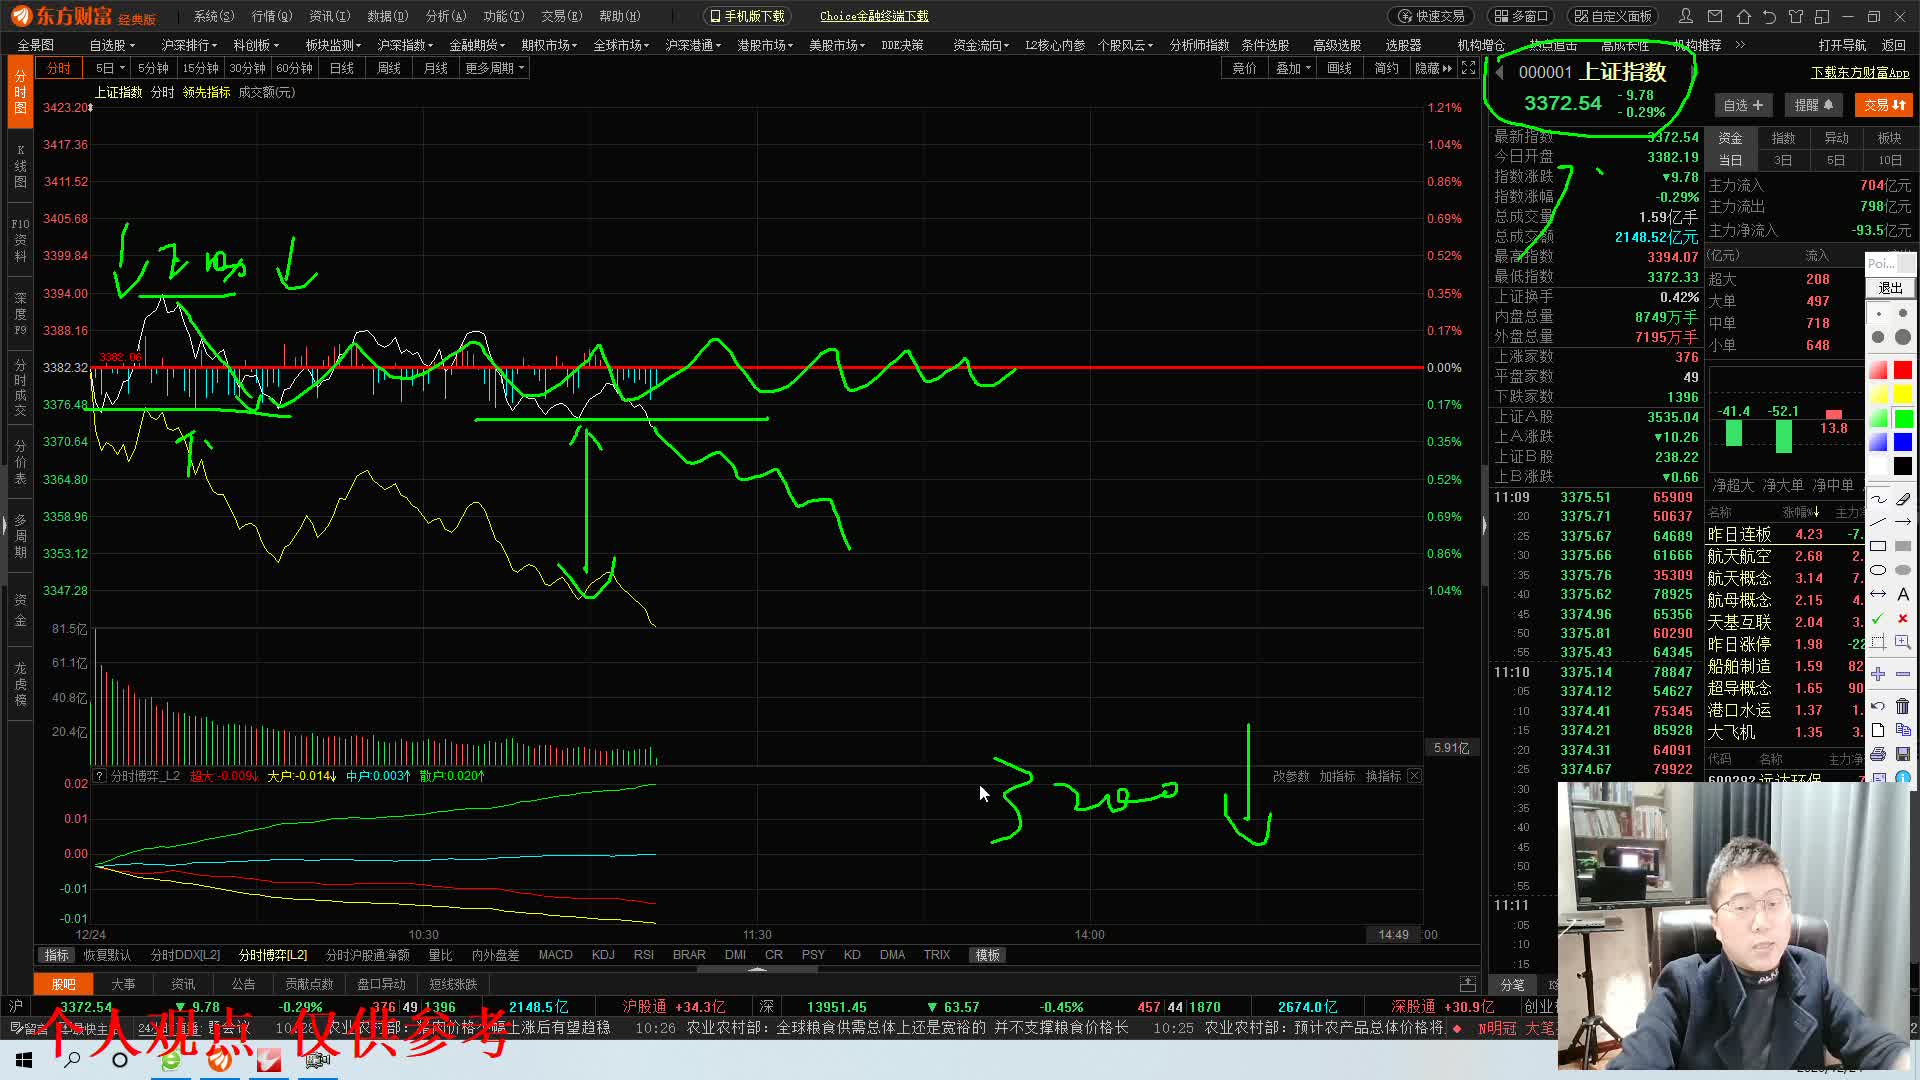Click the 快速交易 button
The width and height of the screenshot is (1920, 1080).
click(1432, 16)
